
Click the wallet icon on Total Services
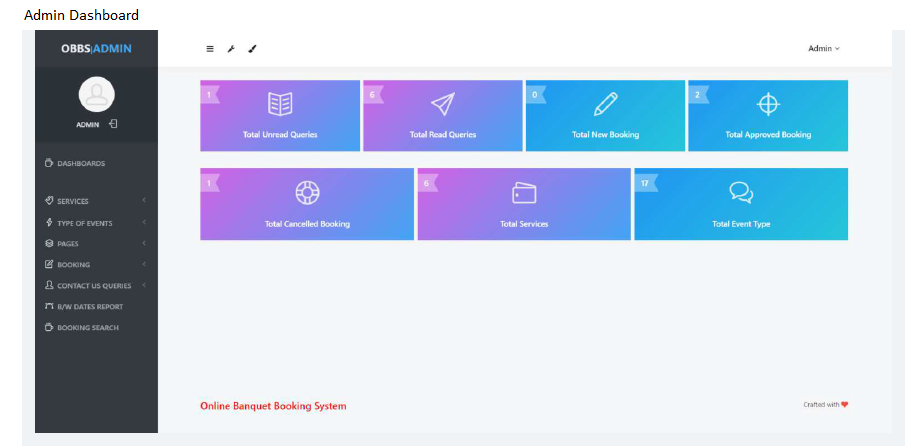click(524, 193)
